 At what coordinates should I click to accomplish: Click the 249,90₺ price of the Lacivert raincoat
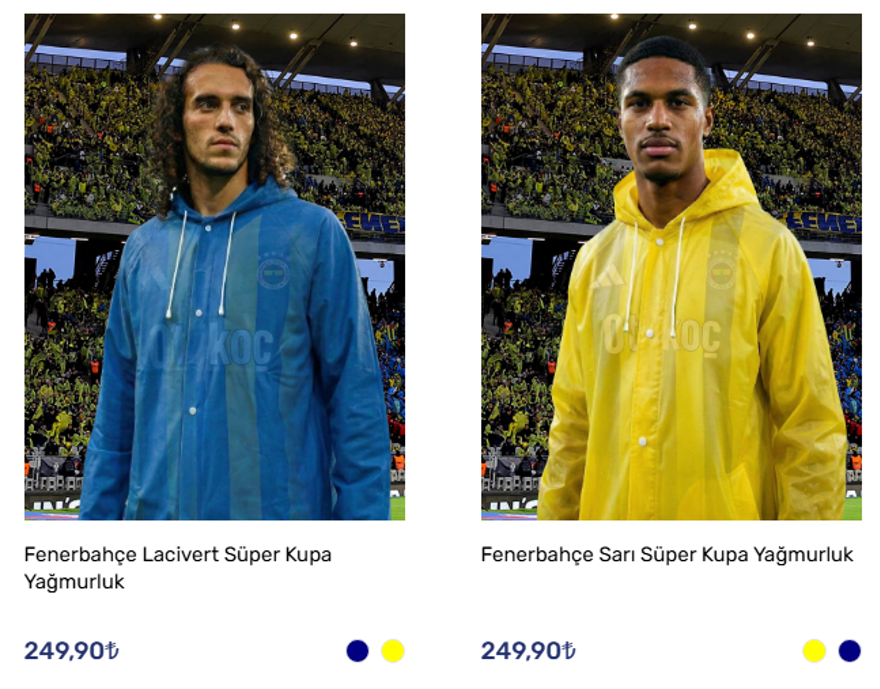tap(71, 651)
